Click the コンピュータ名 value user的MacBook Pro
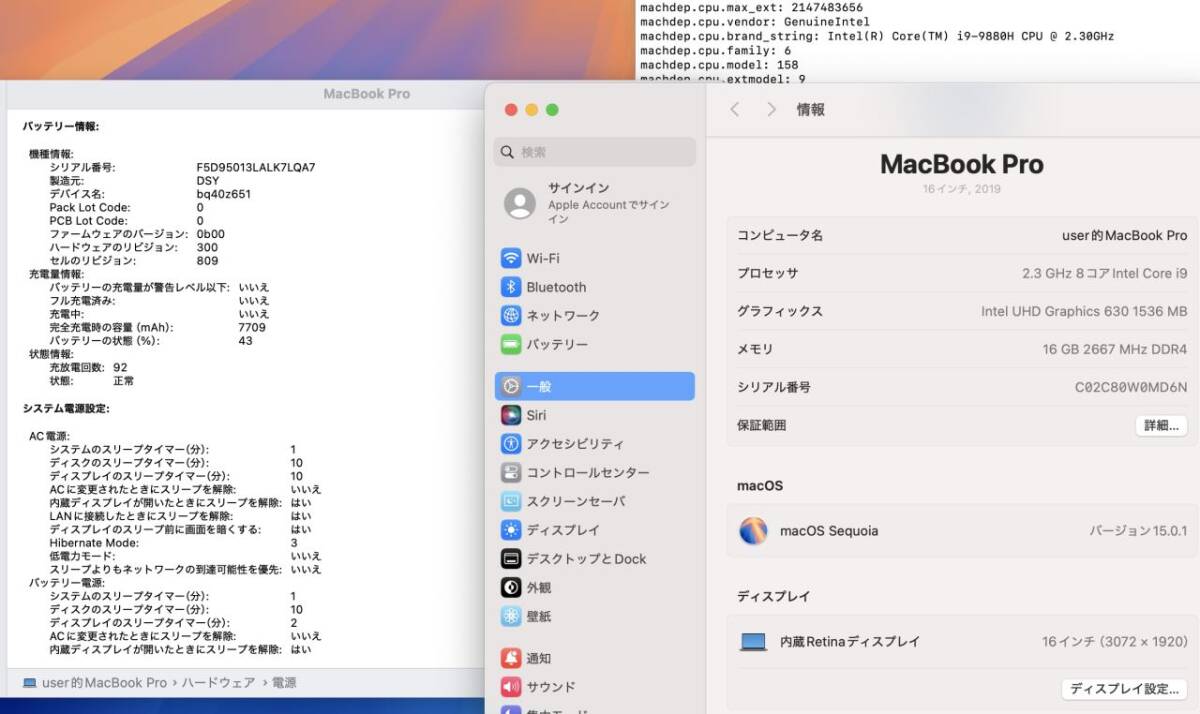This screenshot has height=714, width=1200. (x=1124, y=235)
